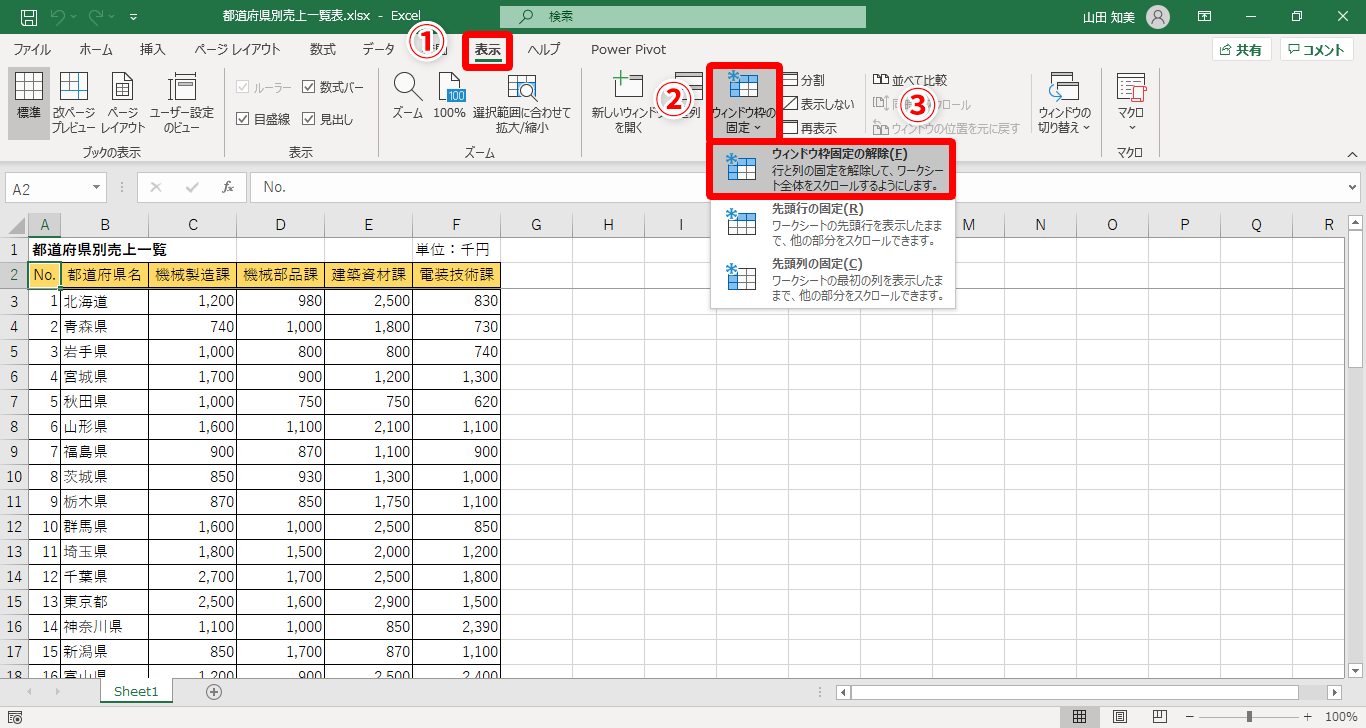Open the ページ レイアウト ribbon tab

(238, 49)
